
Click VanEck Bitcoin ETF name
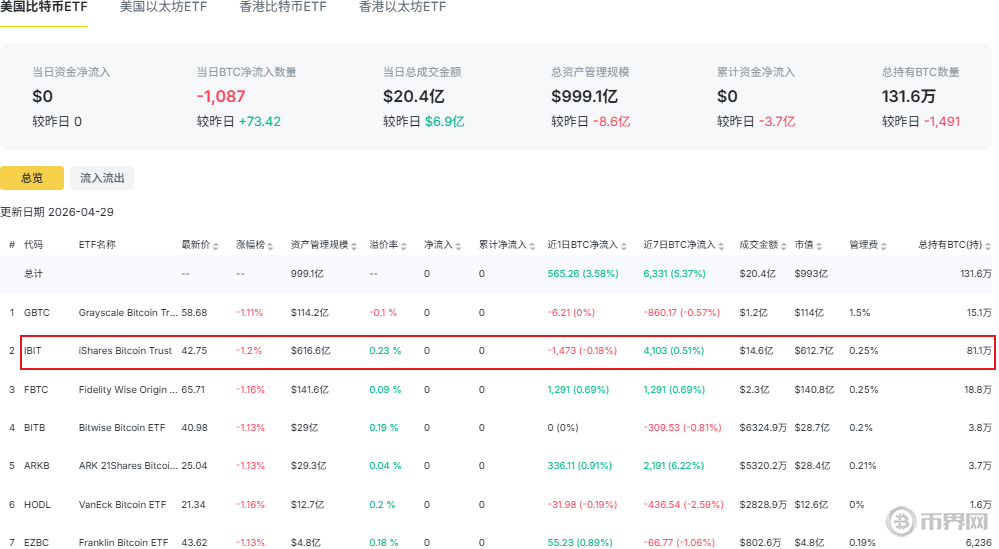(122, 504)
